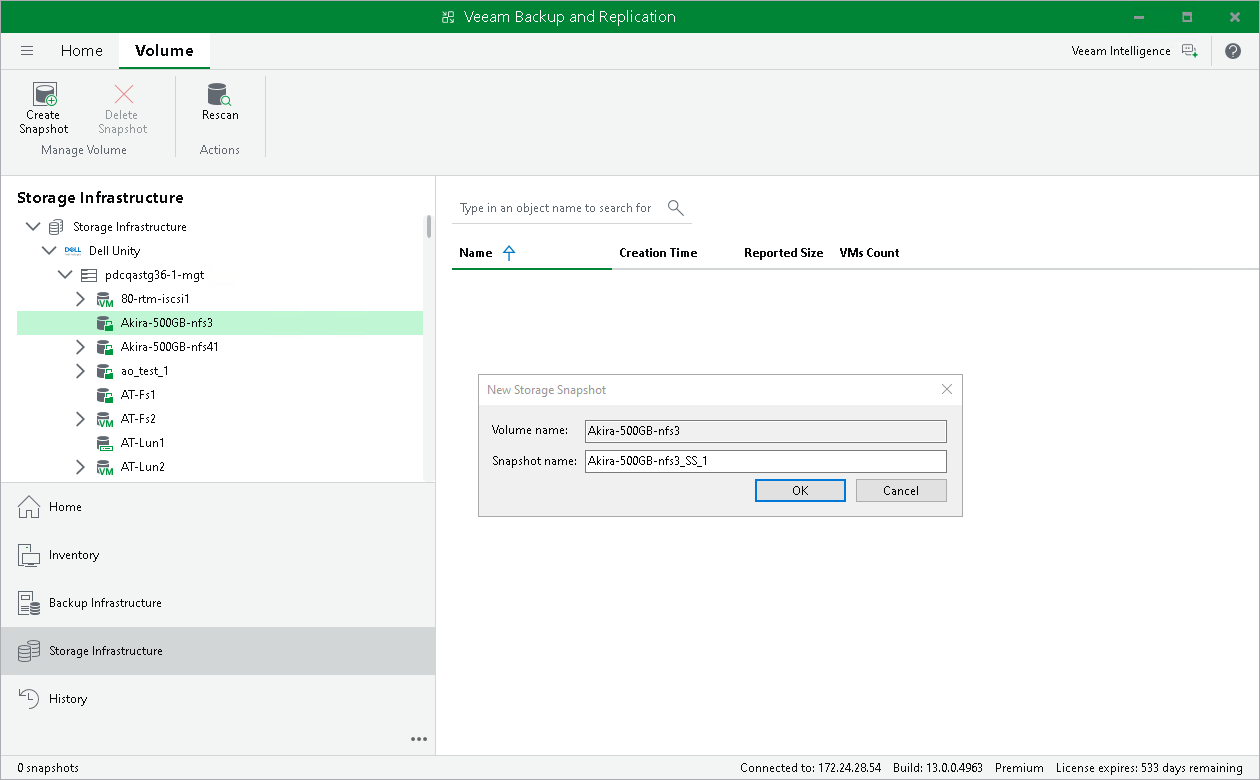1260x780 pixels.
Task: Collapse the Storage Infrastructure tree root
Action: click(x=33, y=227)
